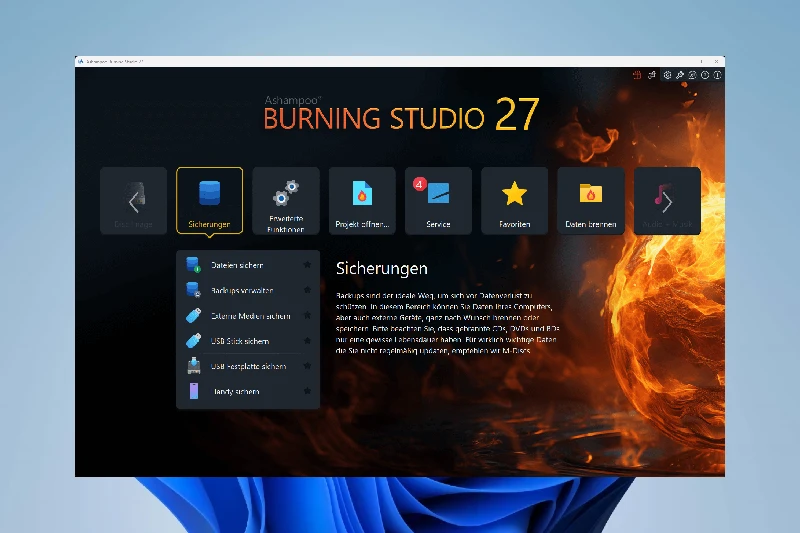800x533 pixels.
Task: Open the Sicherungen category tile
Action: pyautogui.click(x=209, y=200)
